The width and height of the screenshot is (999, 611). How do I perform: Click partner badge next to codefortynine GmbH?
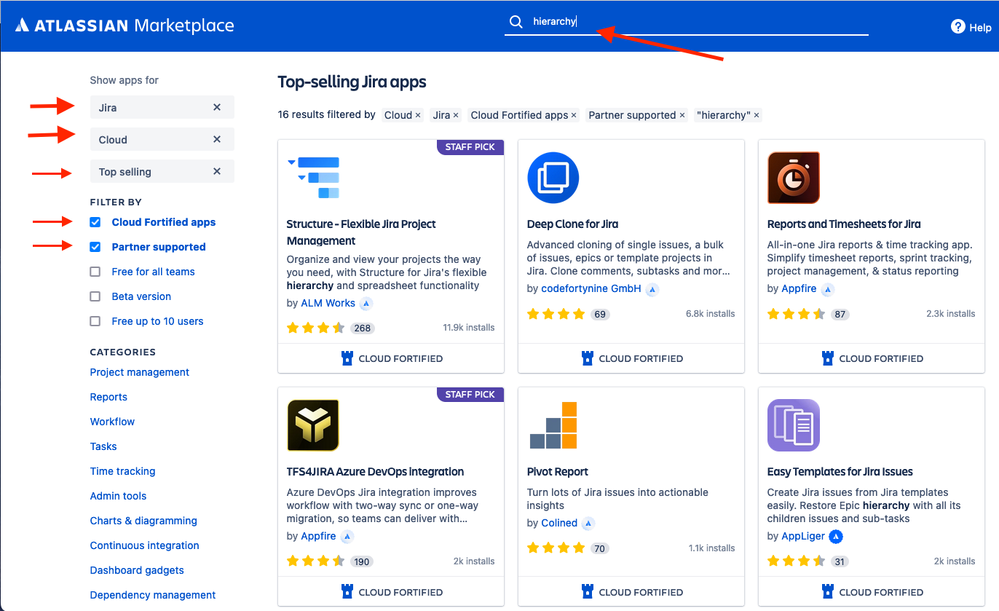click(652, 290)
